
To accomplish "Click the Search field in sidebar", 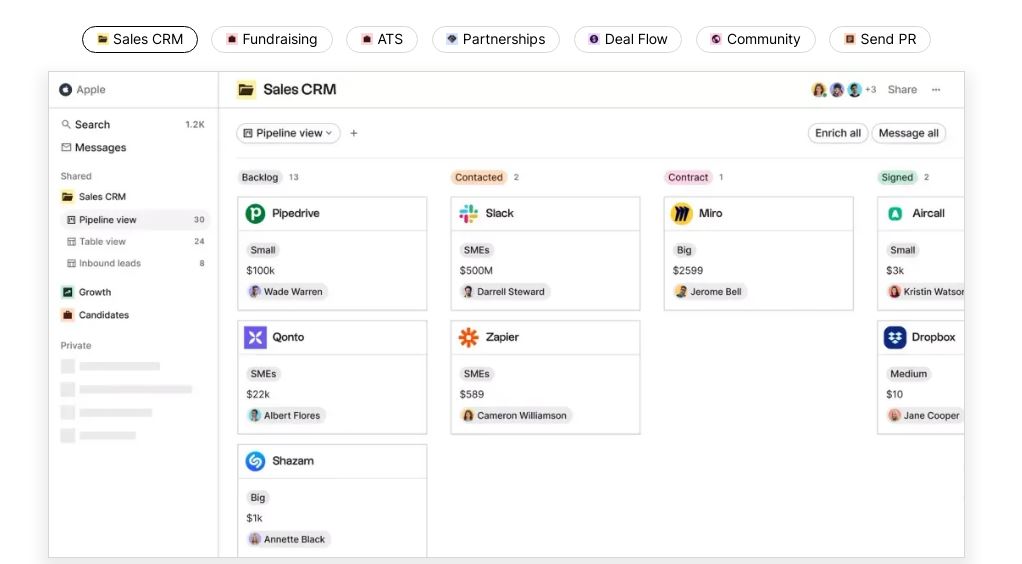I will pos(92,125).
